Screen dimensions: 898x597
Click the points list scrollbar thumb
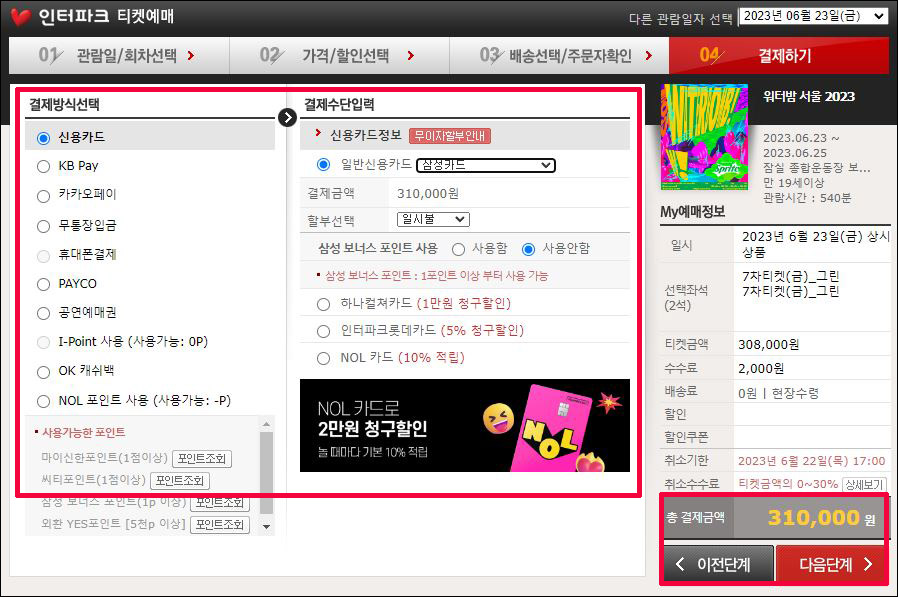[266, 473]
